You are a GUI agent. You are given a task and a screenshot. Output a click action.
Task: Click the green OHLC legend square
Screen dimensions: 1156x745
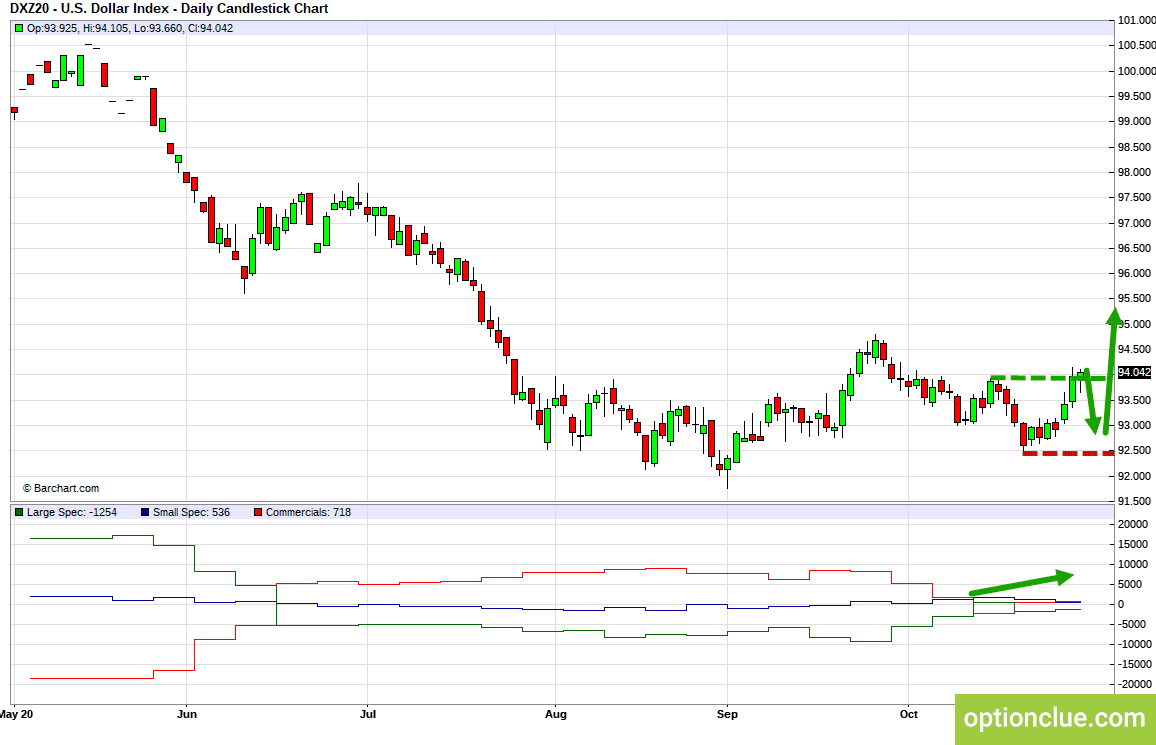pos(18,28)
